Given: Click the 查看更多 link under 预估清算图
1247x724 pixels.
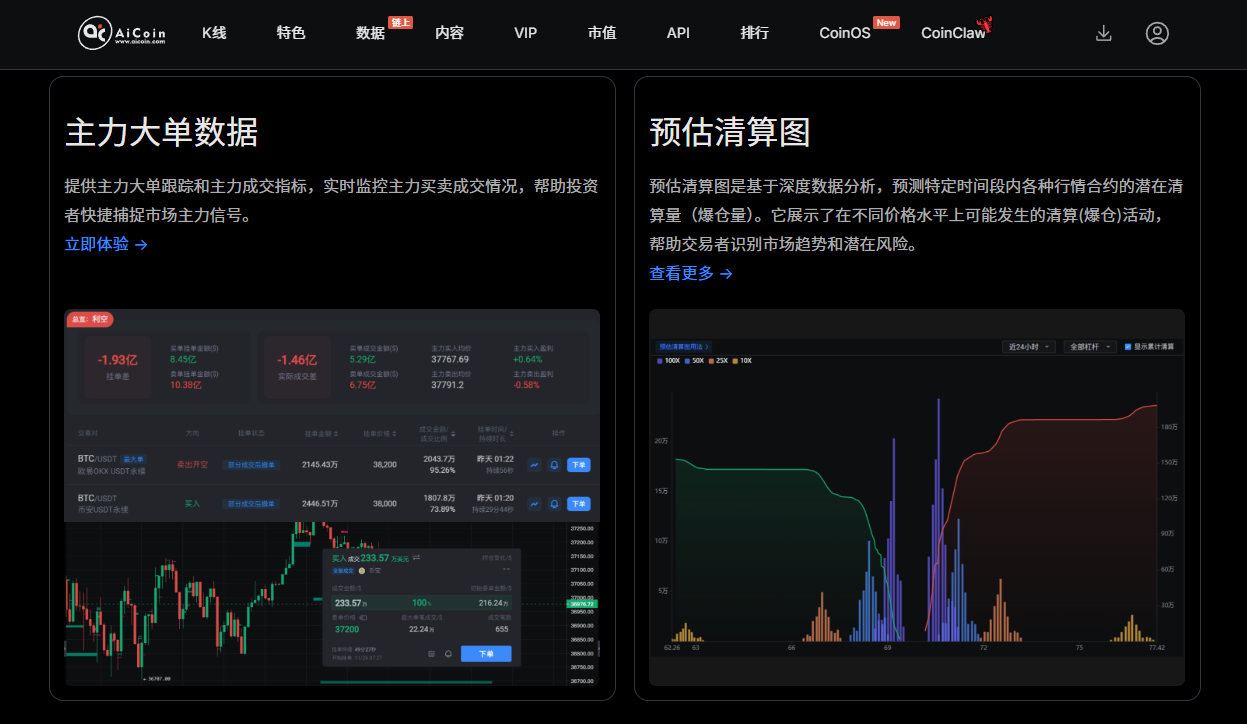Looking at the screenshot, I should pyautogui.click(x=683, y=273).
